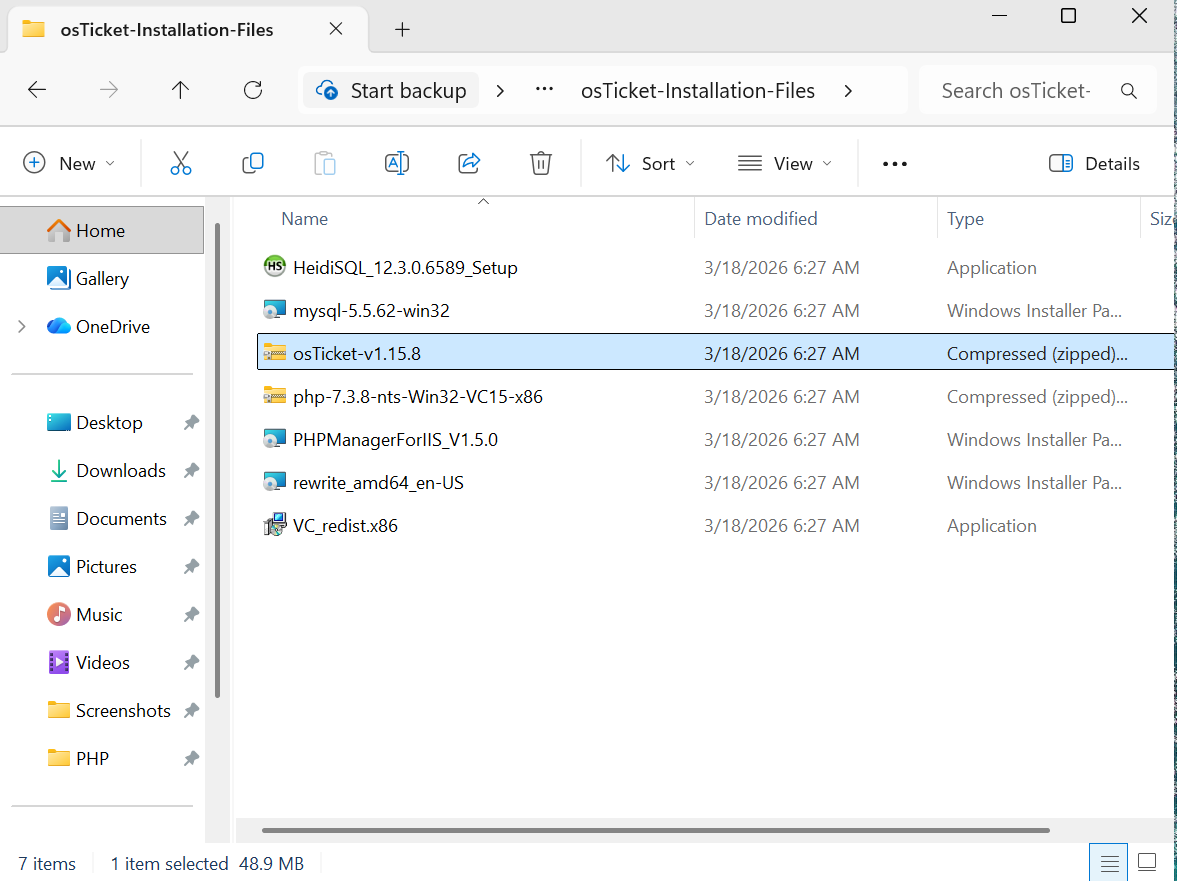The height and width of the screenshot is (881, 1177).
Task: Refresh the current folder view
Action: (253, 90)
